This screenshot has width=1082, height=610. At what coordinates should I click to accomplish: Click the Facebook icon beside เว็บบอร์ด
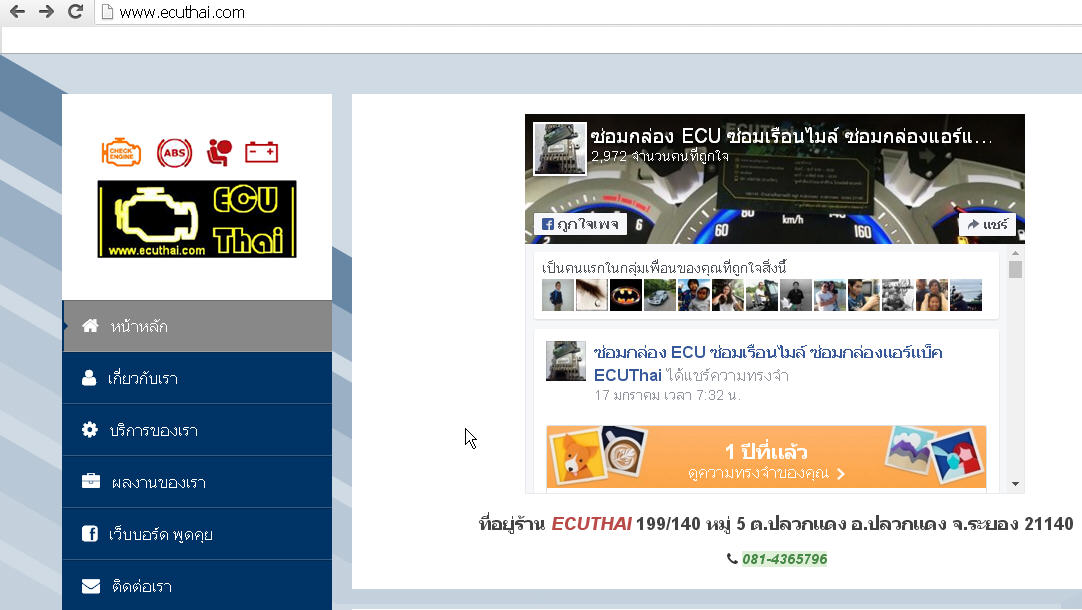[90, 533]
